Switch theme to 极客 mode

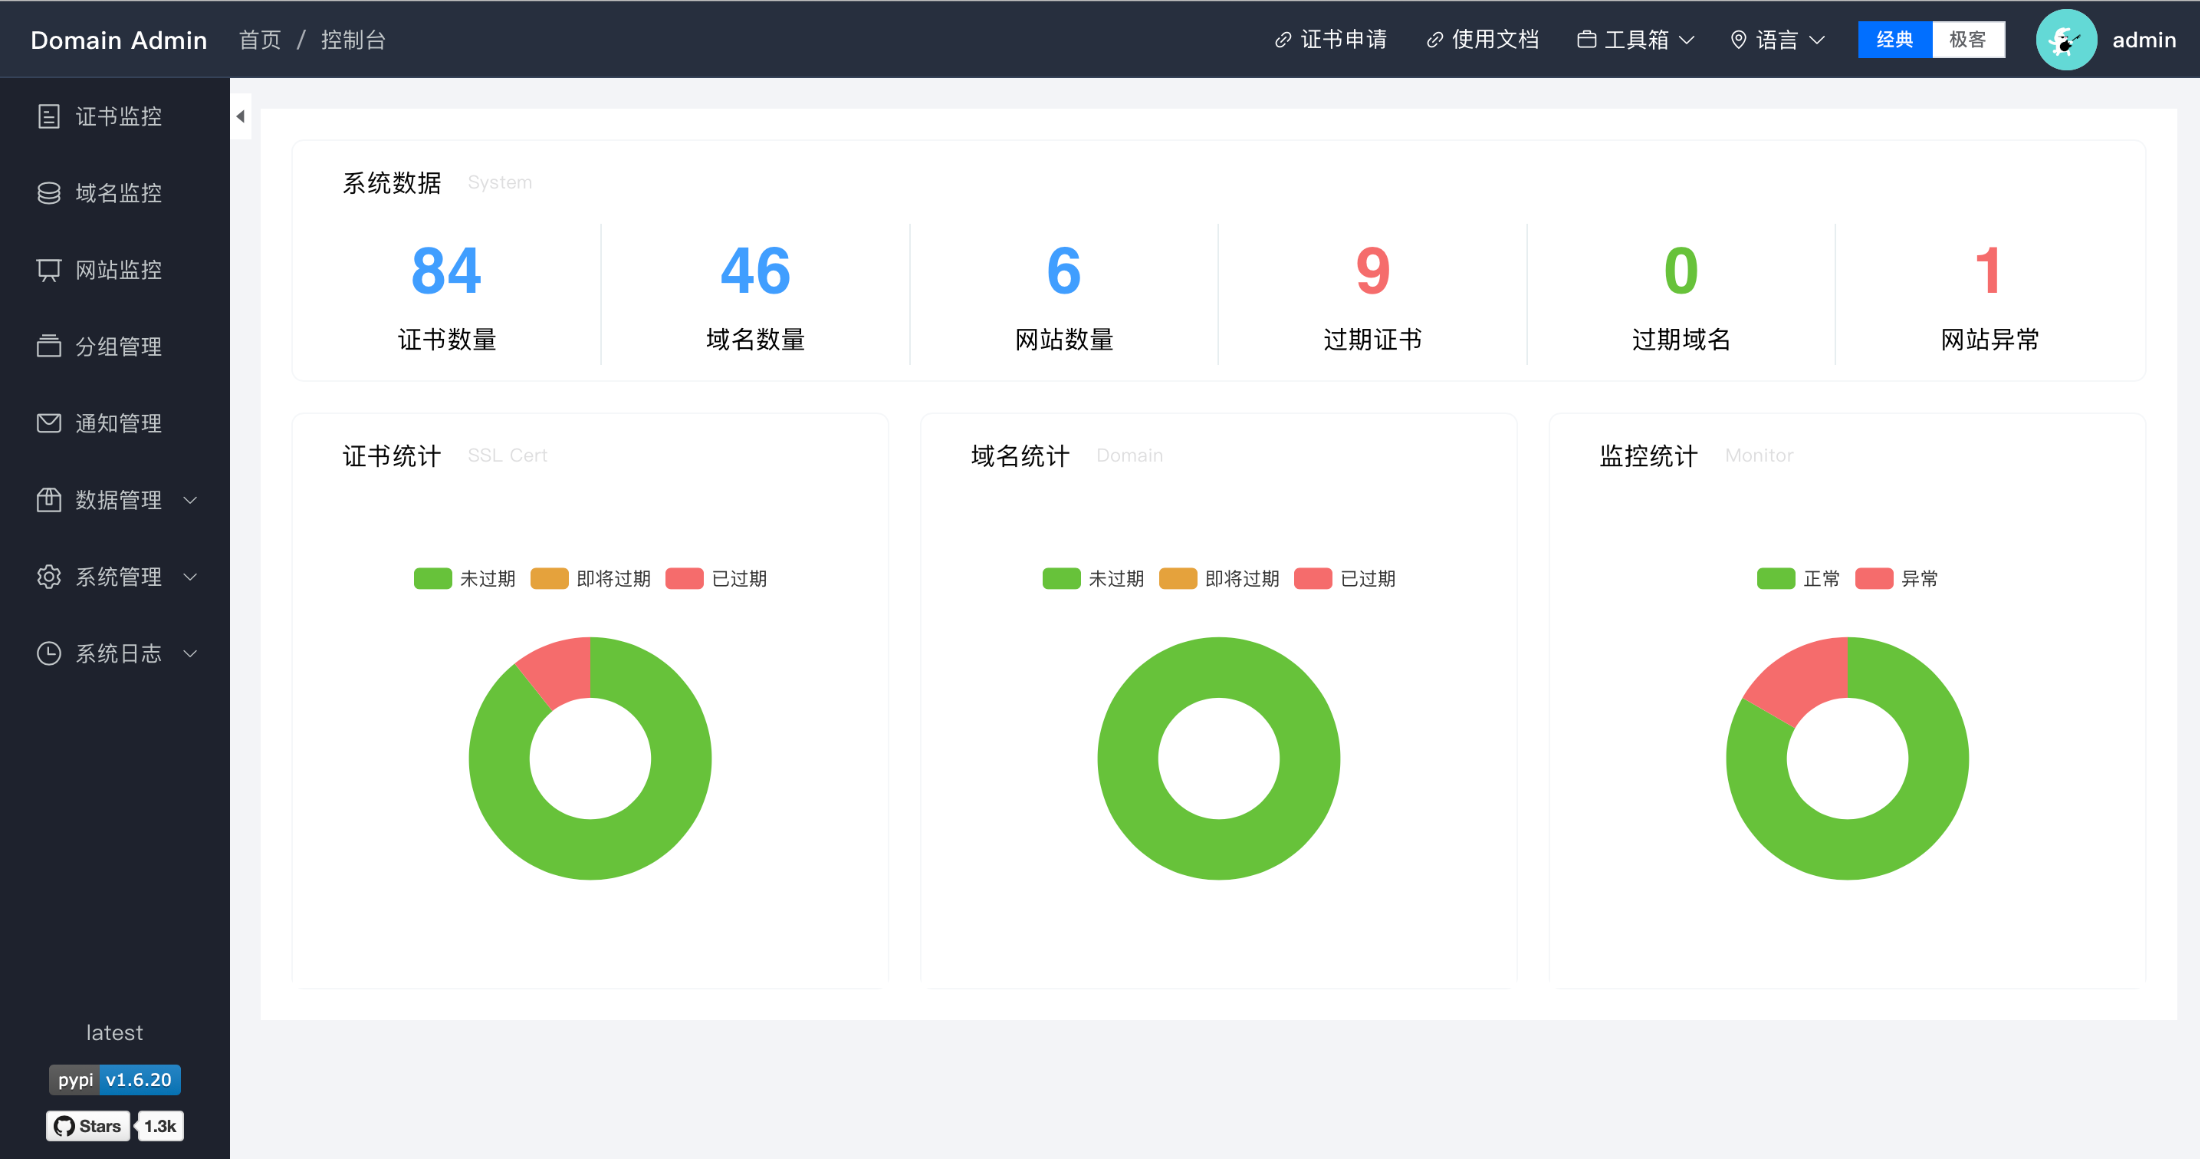pyautogui.click(x=1968, y=39)
